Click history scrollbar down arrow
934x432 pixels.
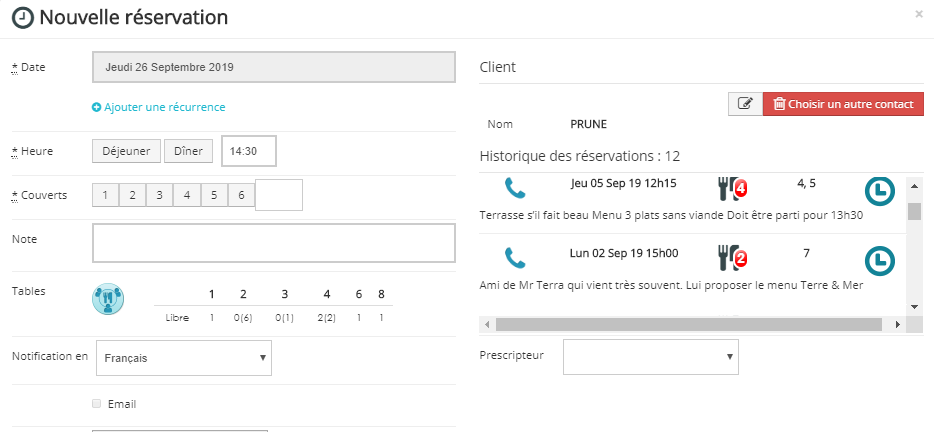[914, 306]
